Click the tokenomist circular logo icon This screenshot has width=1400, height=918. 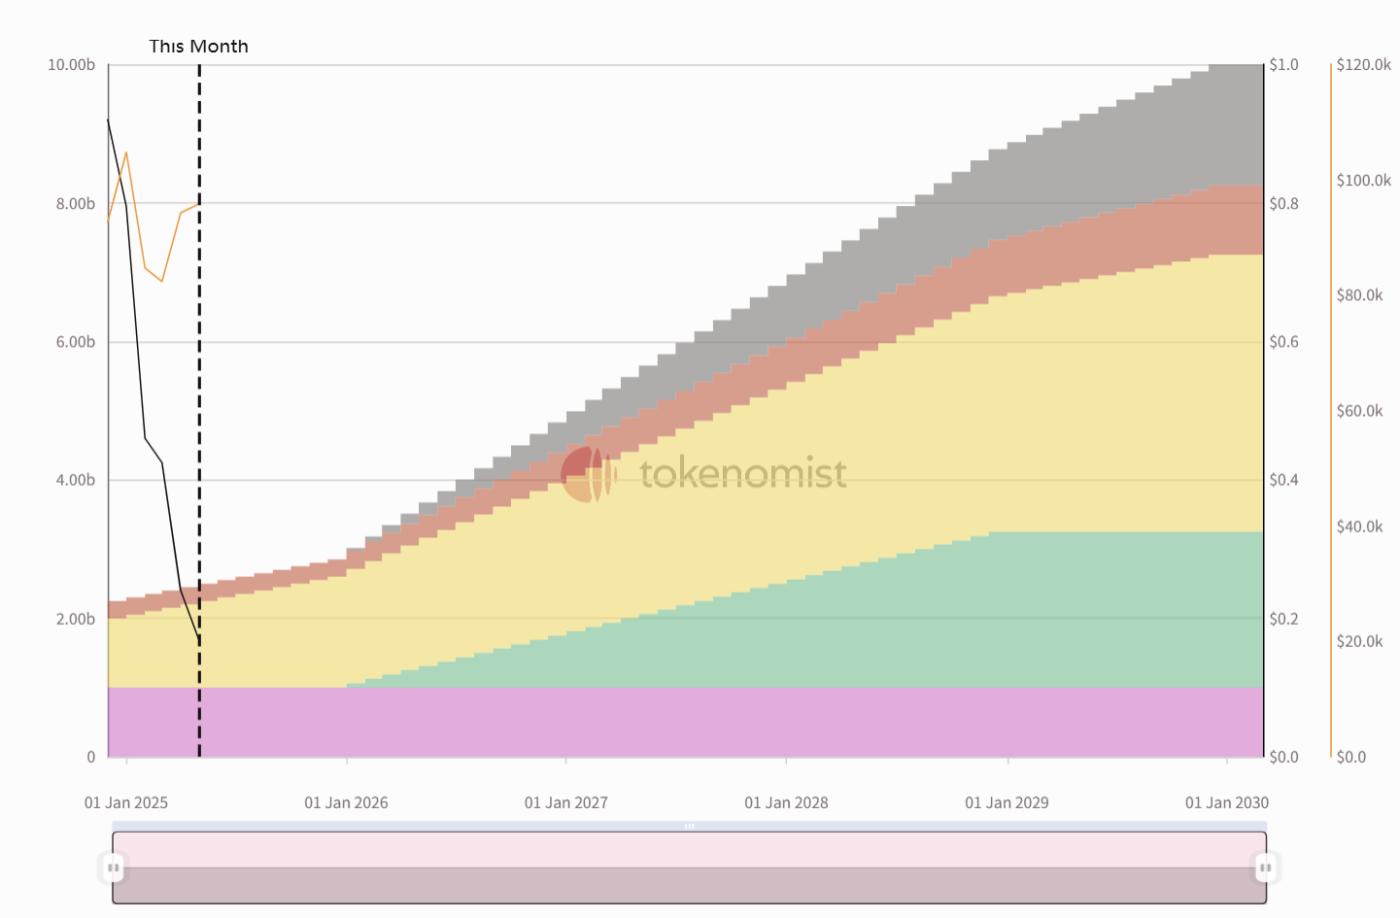(x=587, y=474)
